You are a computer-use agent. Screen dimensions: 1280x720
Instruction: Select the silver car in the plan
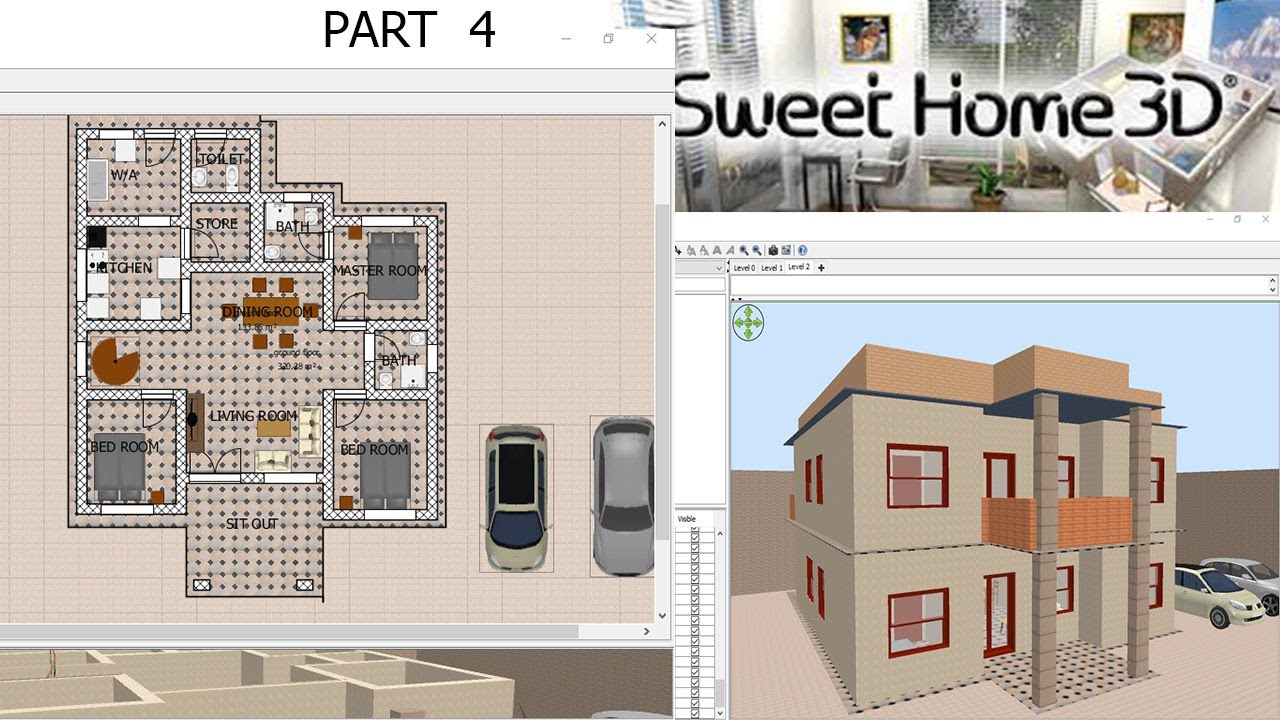pos(624,497)
